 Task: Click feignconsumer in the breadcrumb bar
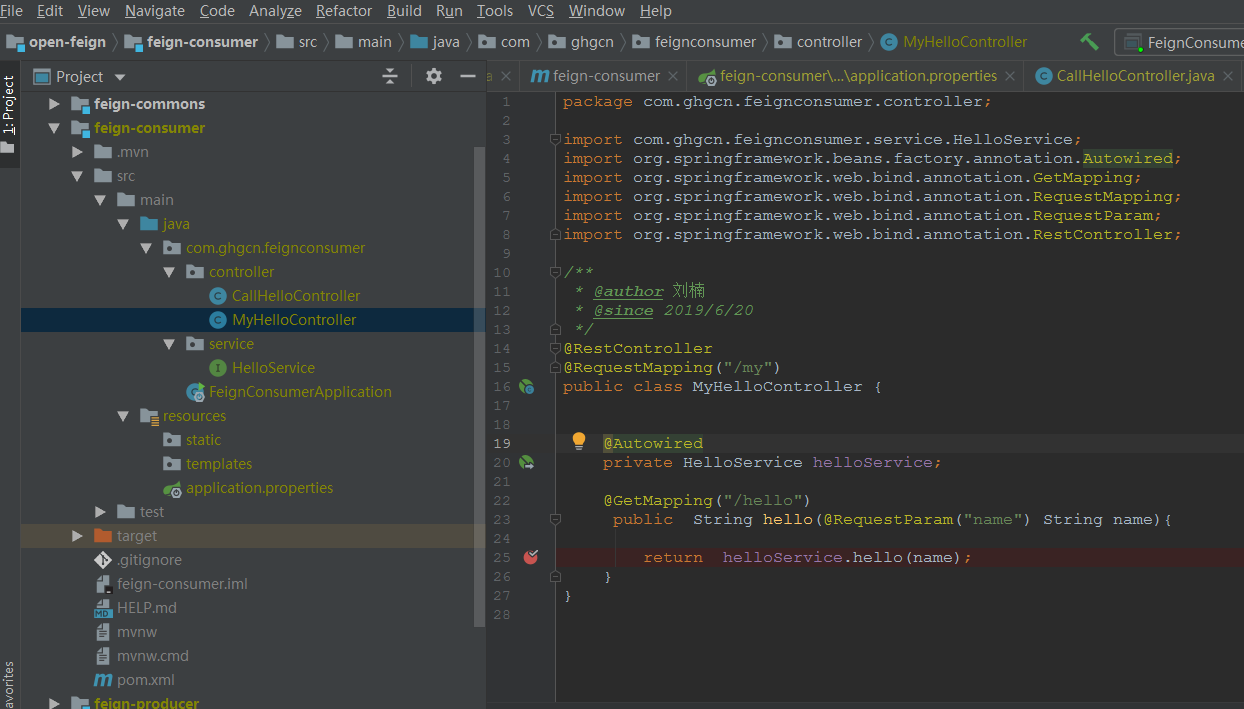click(x=705, y=42)
